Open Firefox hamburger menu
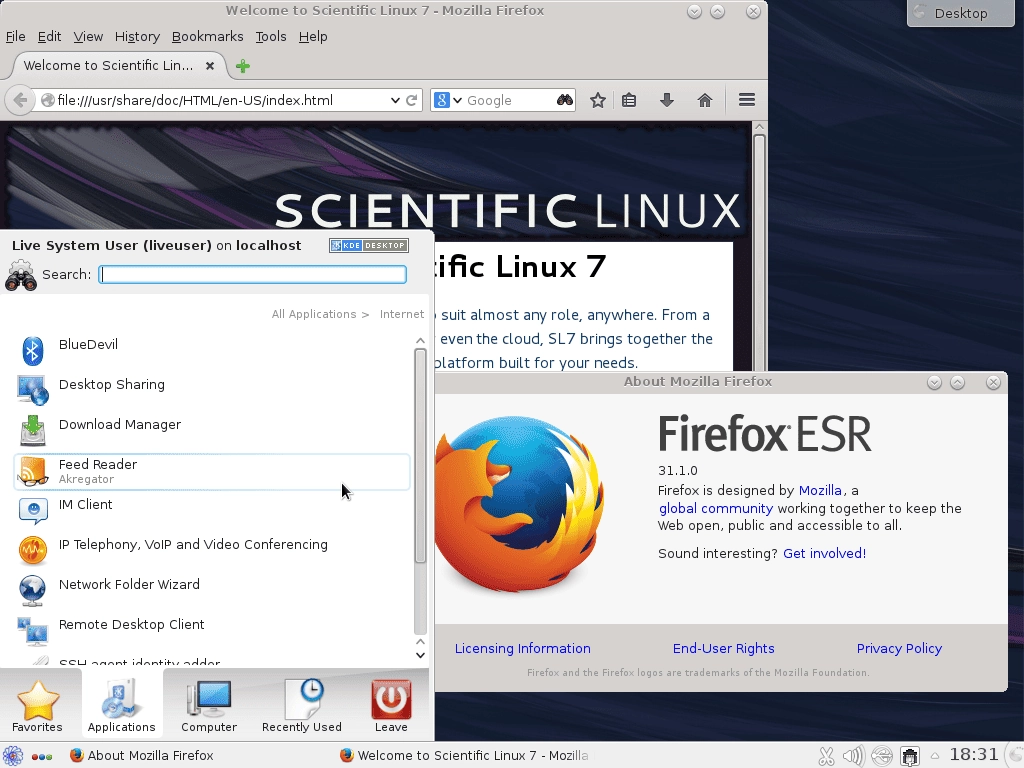The image size is (1024, 768). 747,100
